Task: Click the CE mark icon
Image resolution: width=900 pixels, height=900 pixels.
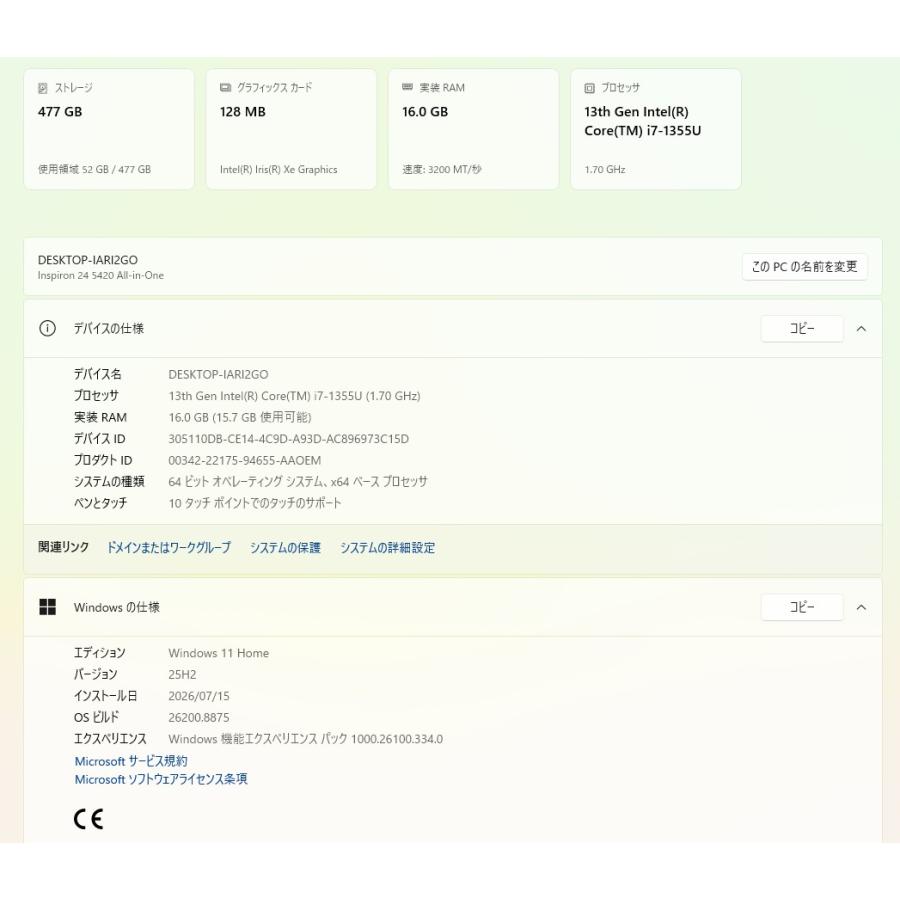Action: coord(88,819)
